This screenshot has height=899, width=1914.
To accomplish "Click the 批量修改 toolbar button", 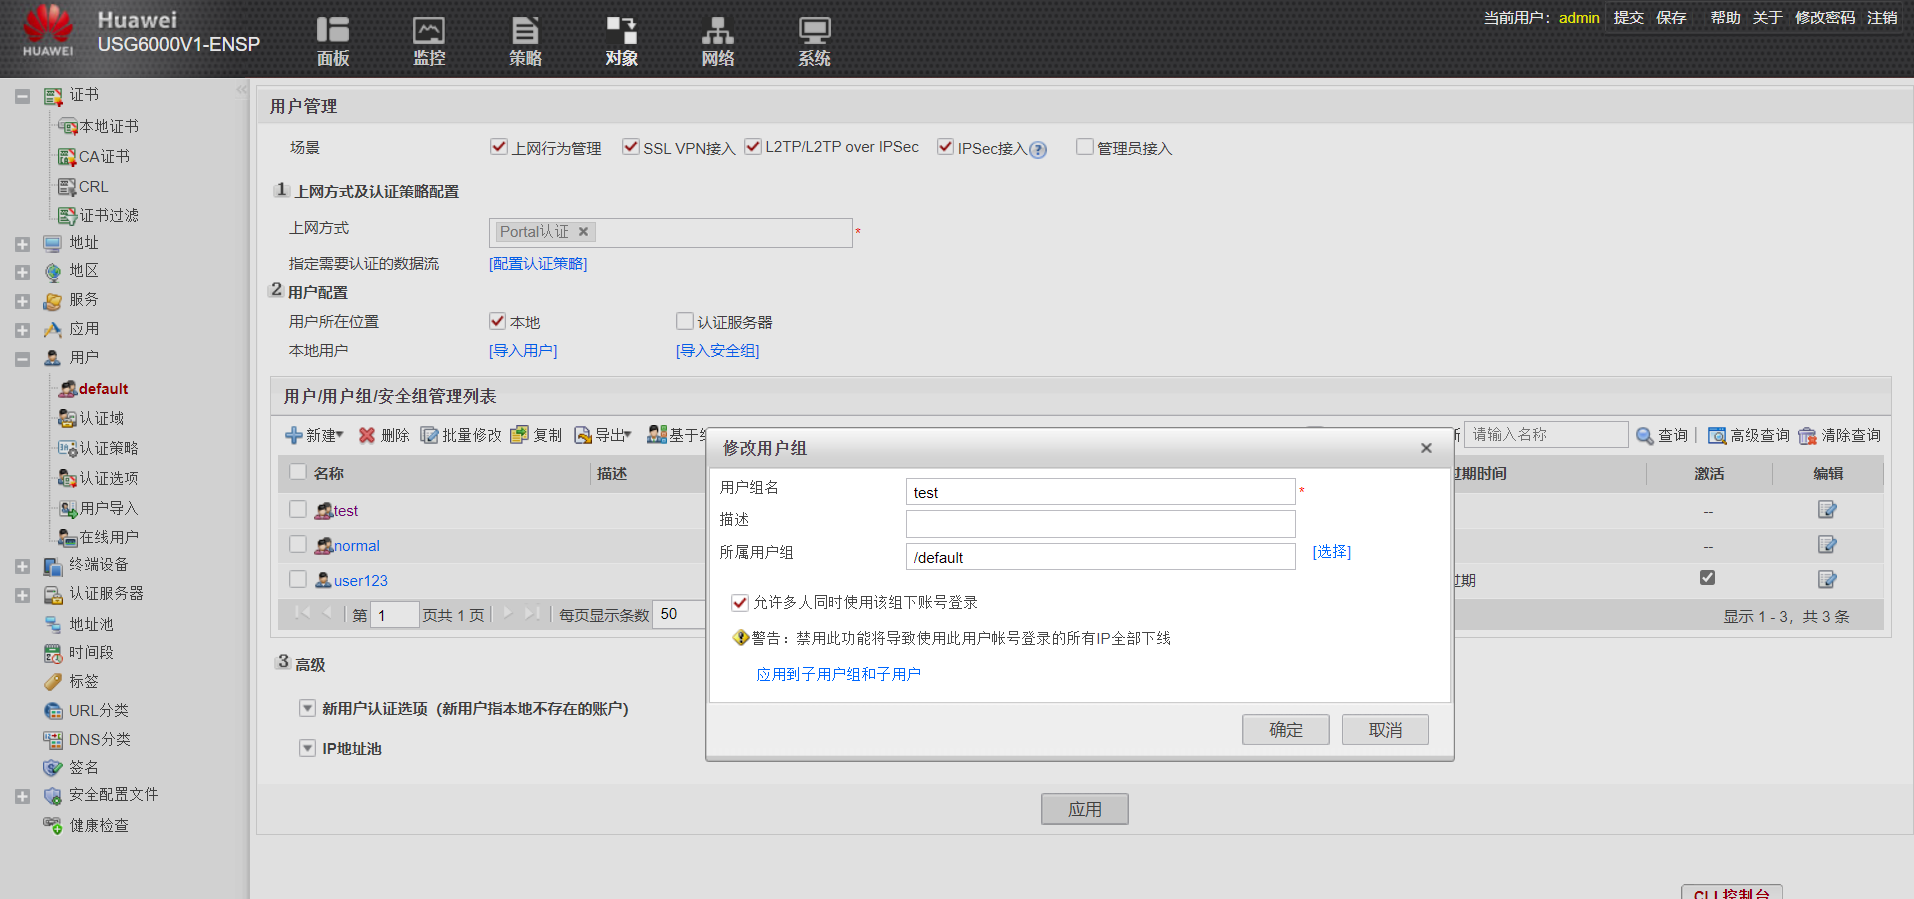I will [x=461, y=435].
